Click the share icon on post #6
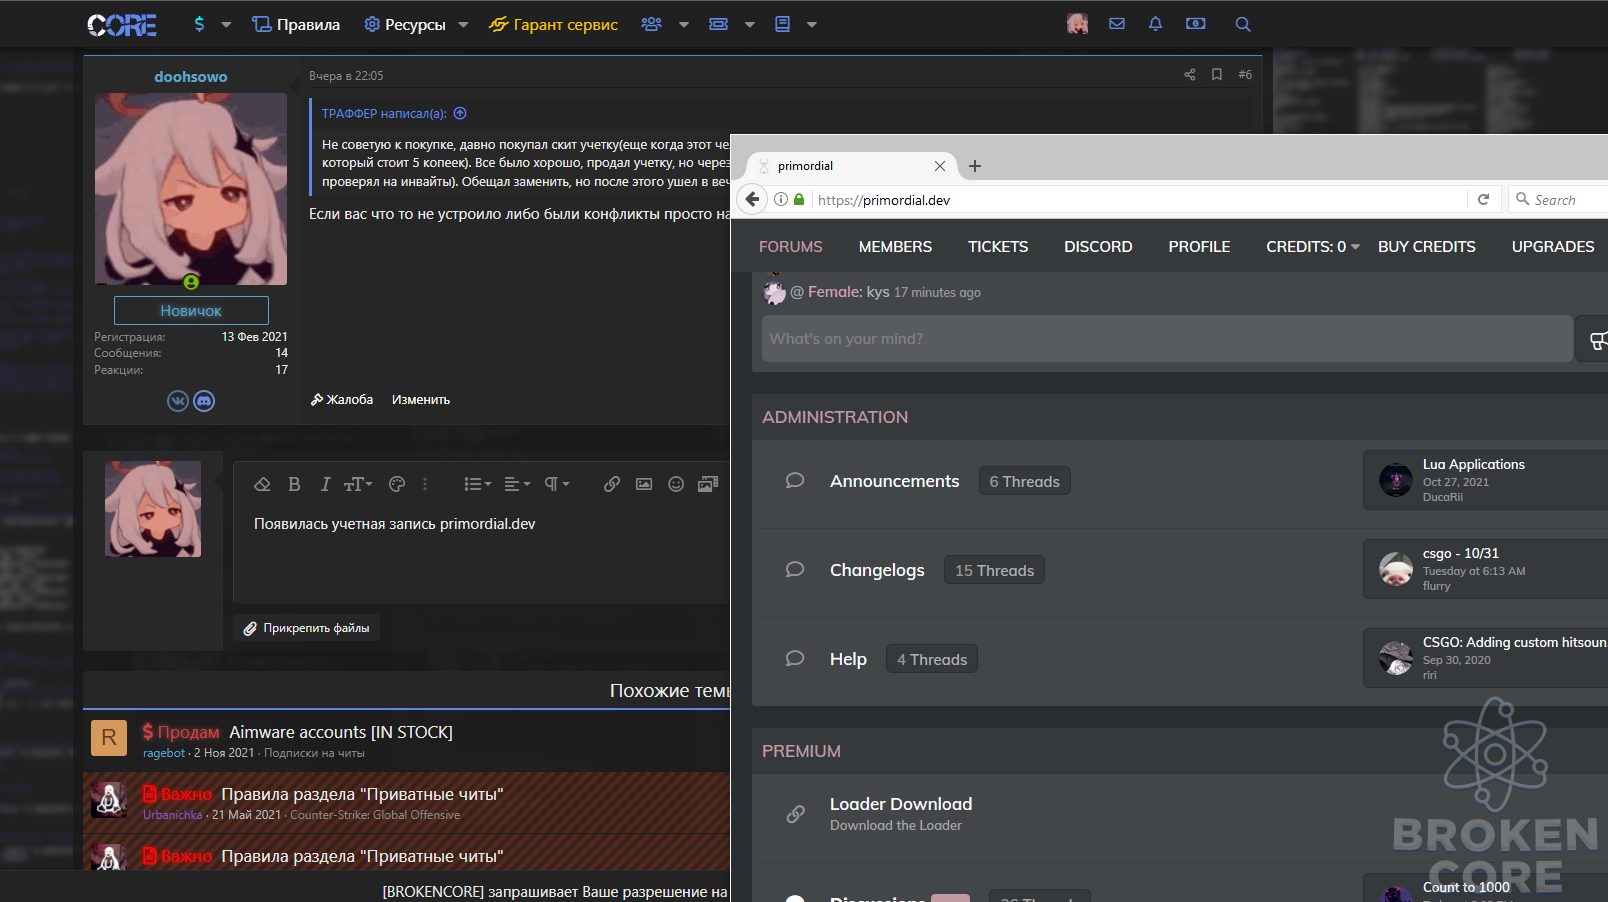The width and height of the screenshot is (1608, 902). pos(1190,75)
